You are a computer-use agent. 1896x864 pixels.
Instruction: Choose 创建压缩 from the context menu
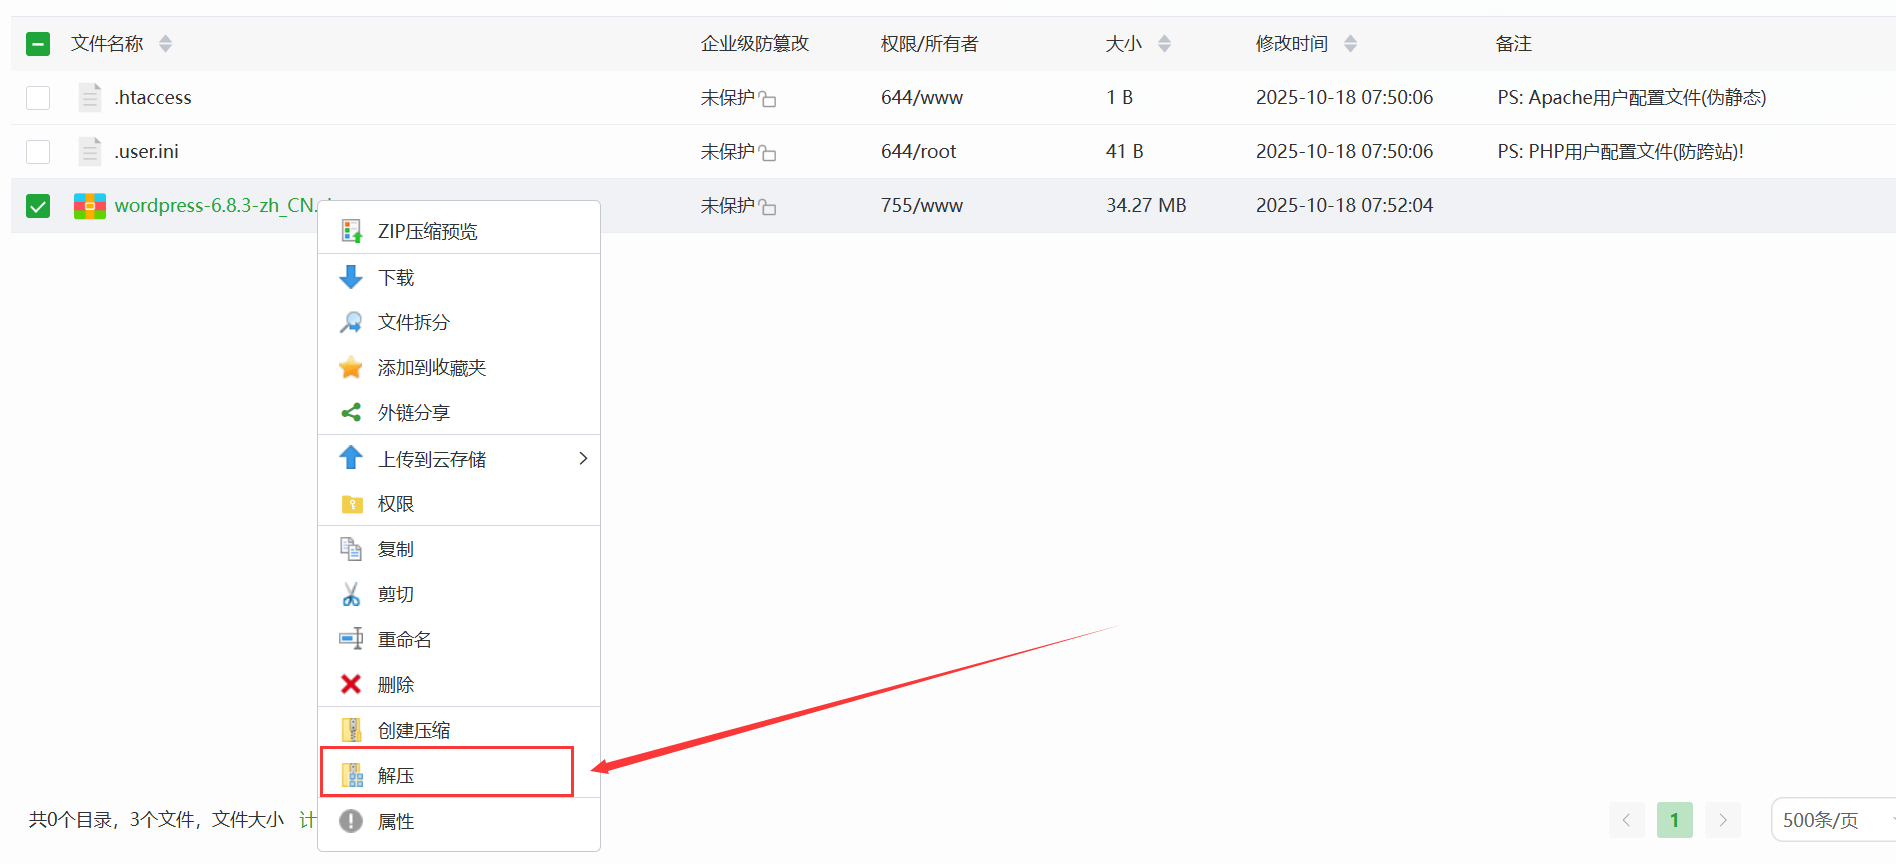coord(459,730)
